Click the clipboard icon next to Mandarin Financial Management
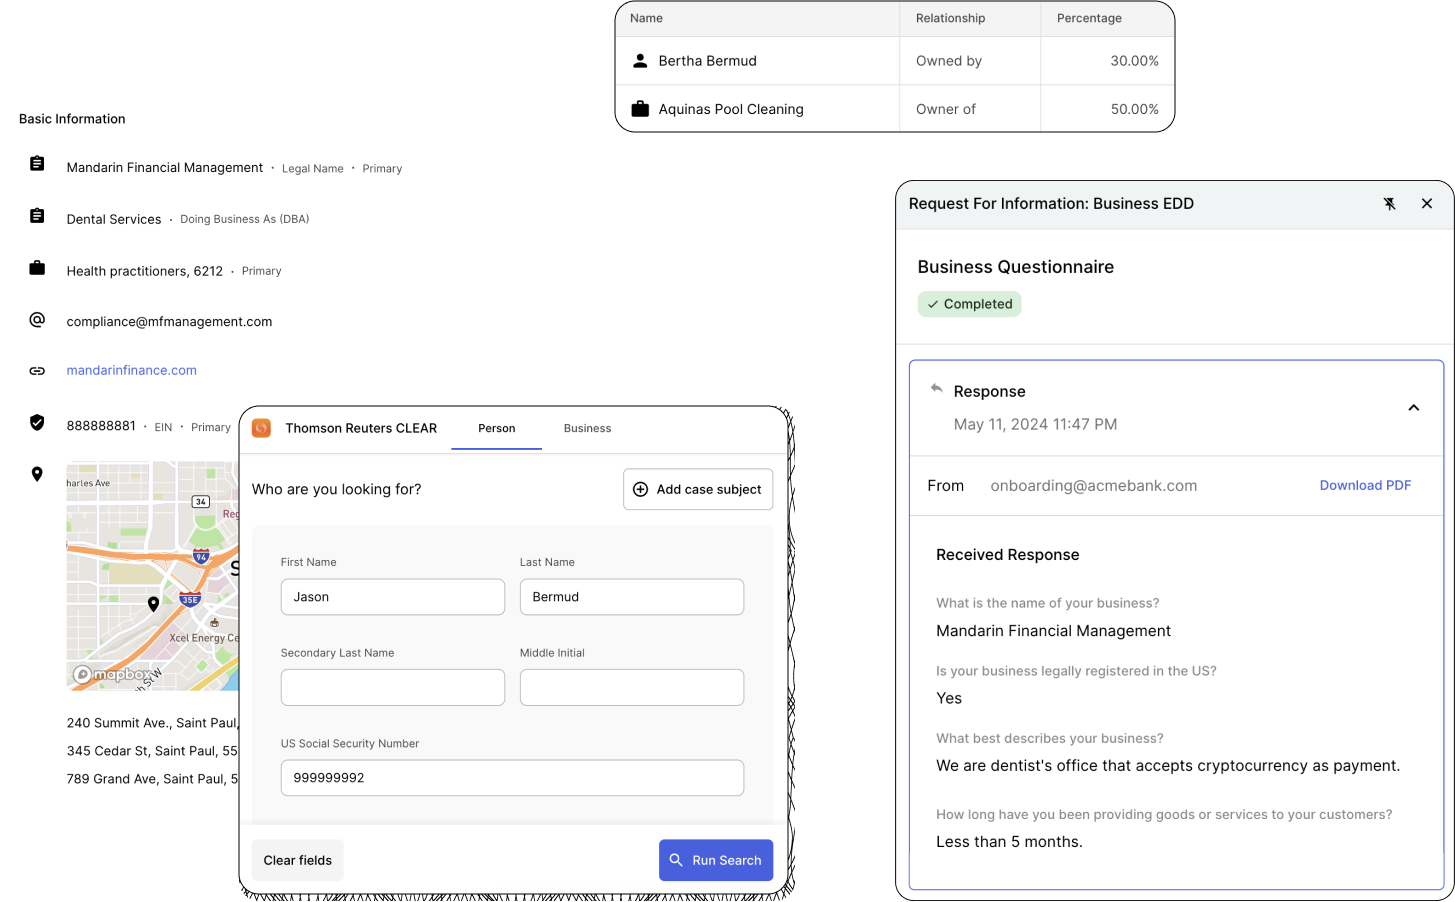This screenshot has height=902, width=1455. 37,163
